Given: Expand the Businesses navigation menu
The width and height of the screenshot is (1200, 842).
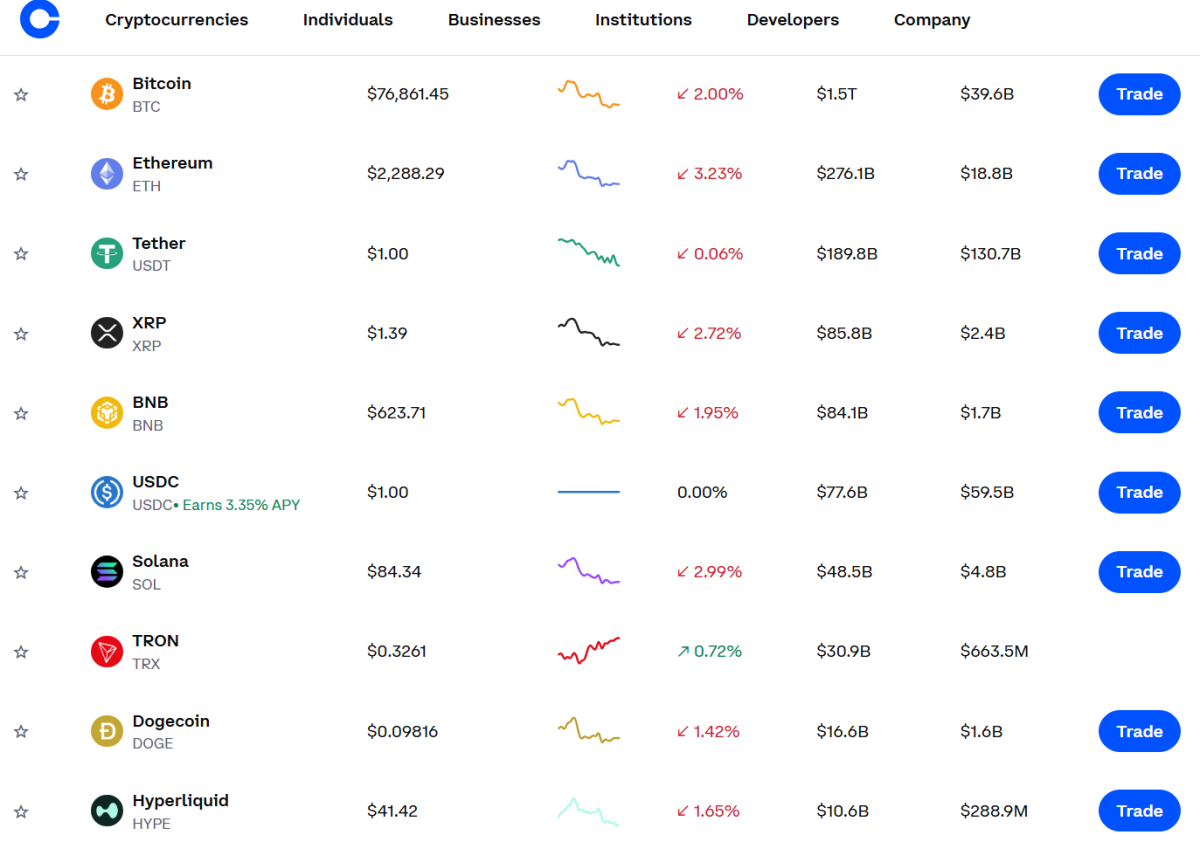Looking at the screenshot, I should tap(494, 20).
